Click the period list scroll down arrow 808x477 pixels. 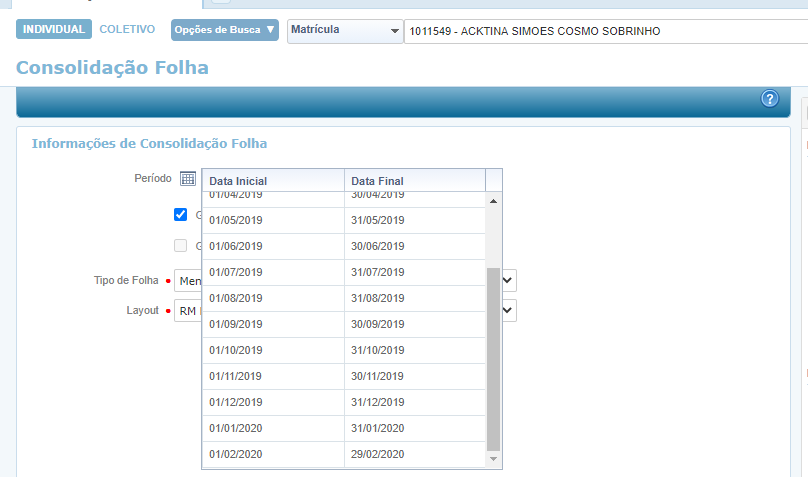pos(493,458)
